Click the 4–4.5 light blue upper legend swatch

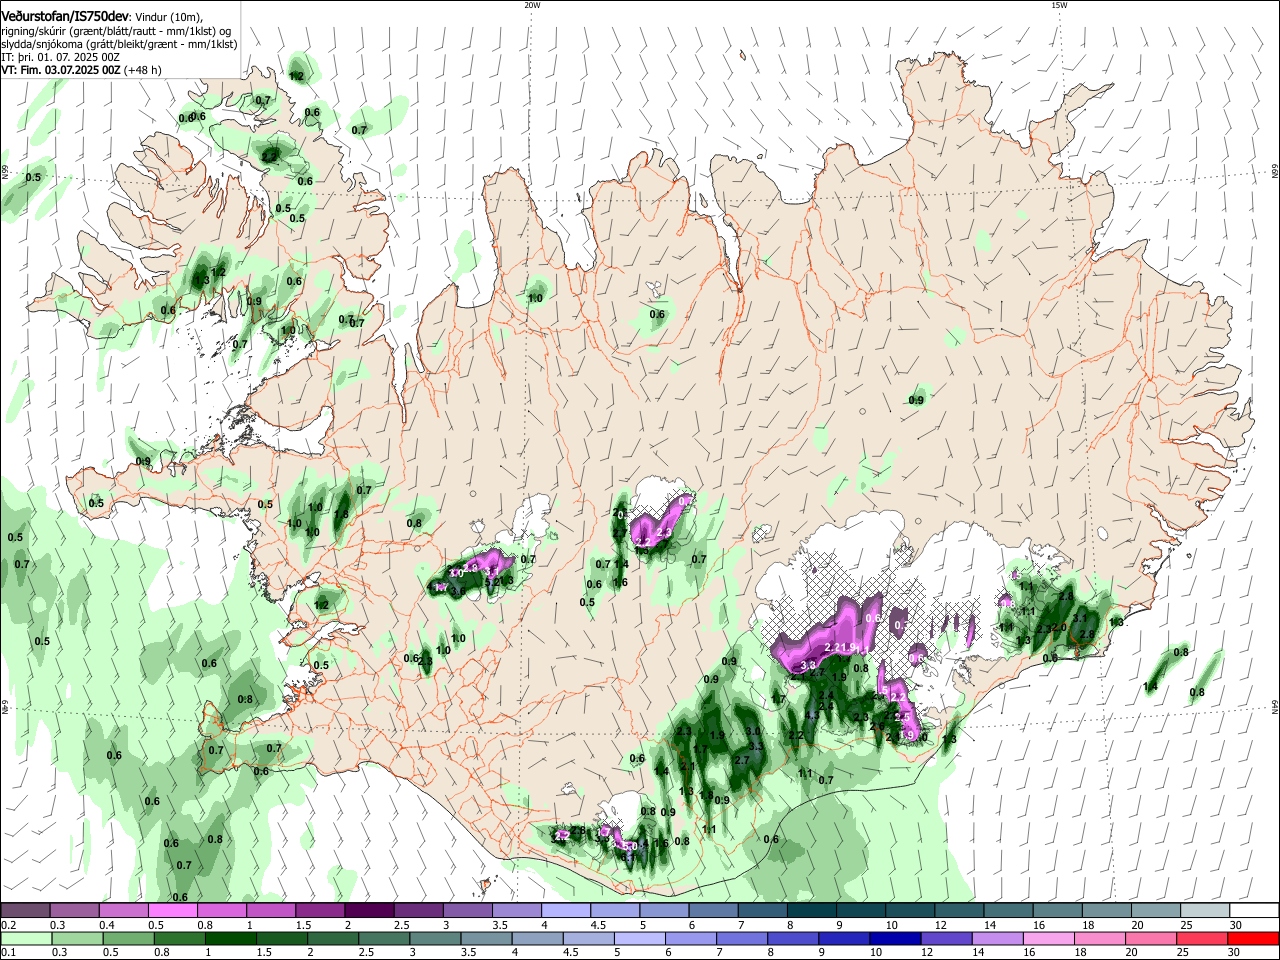tap(565, 910)
